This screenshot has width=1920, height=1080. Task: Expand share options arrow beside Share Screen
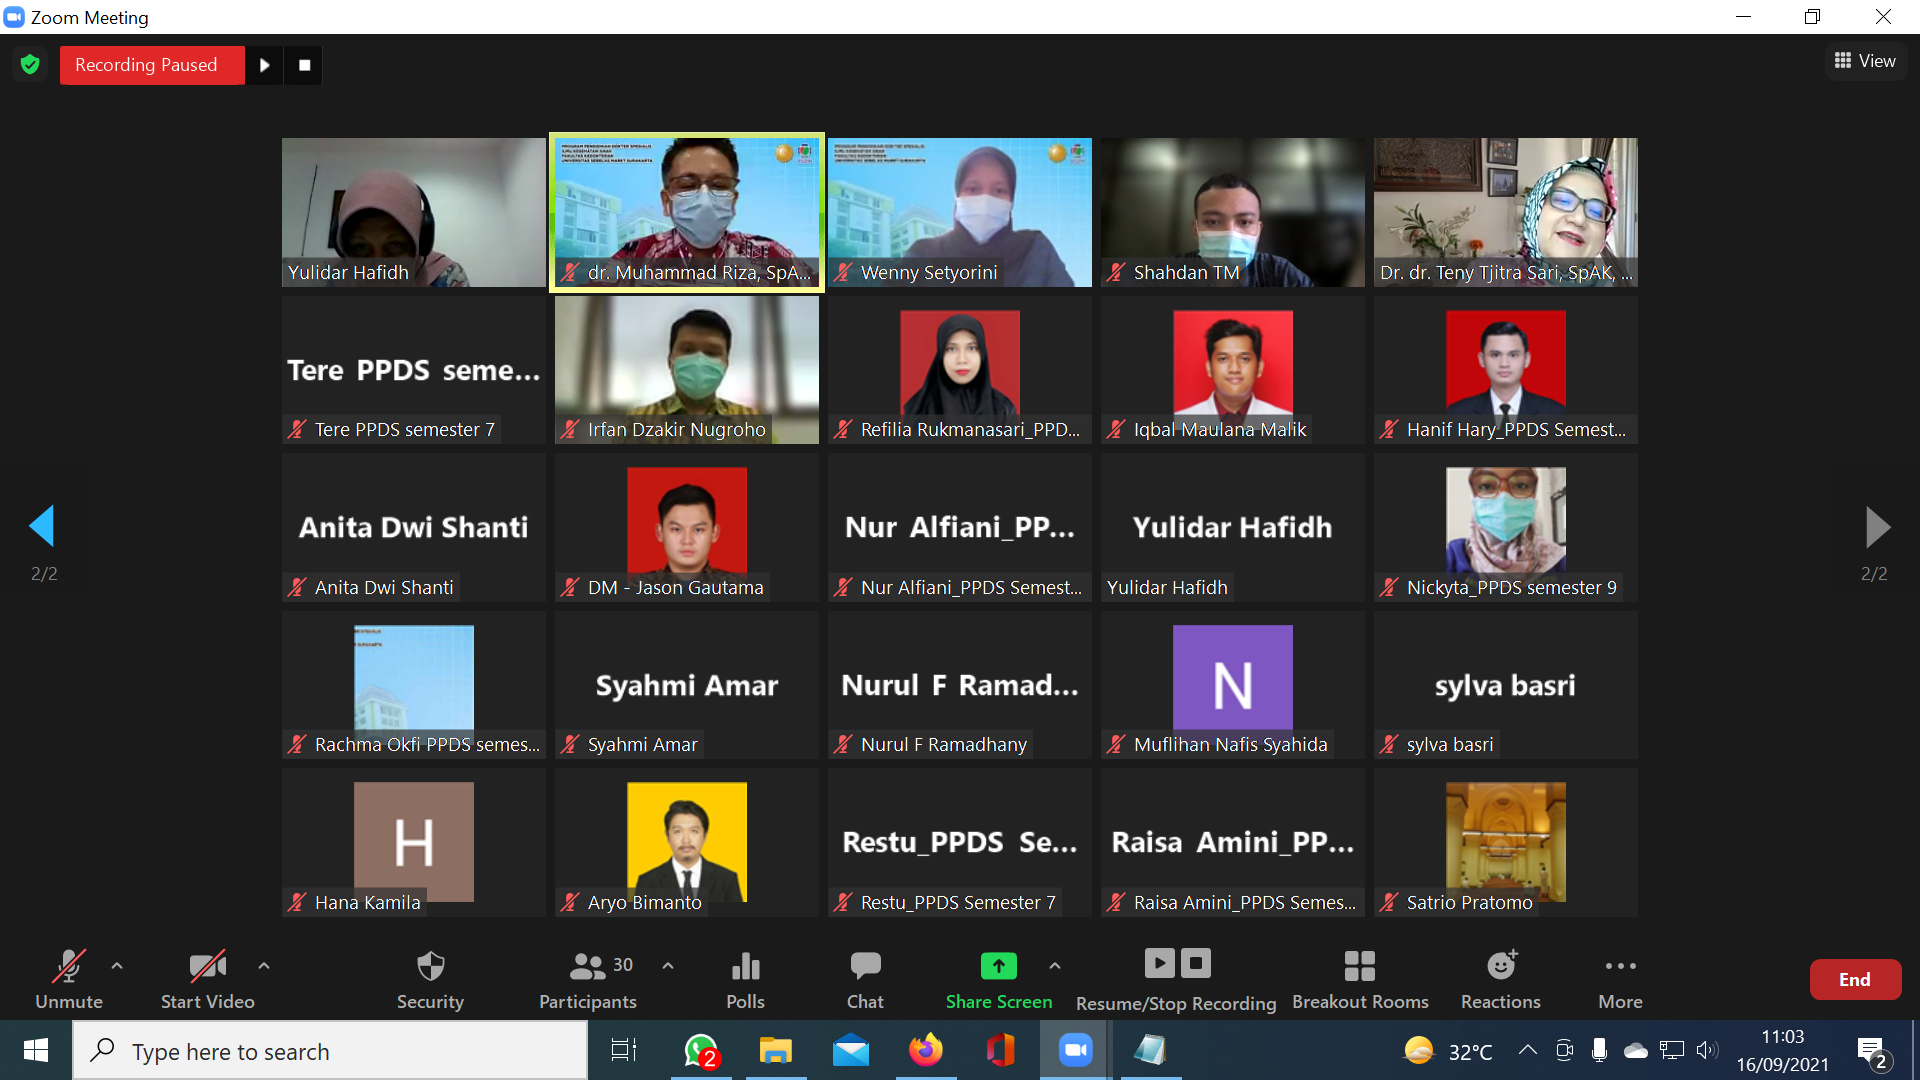click(1055, 966)
